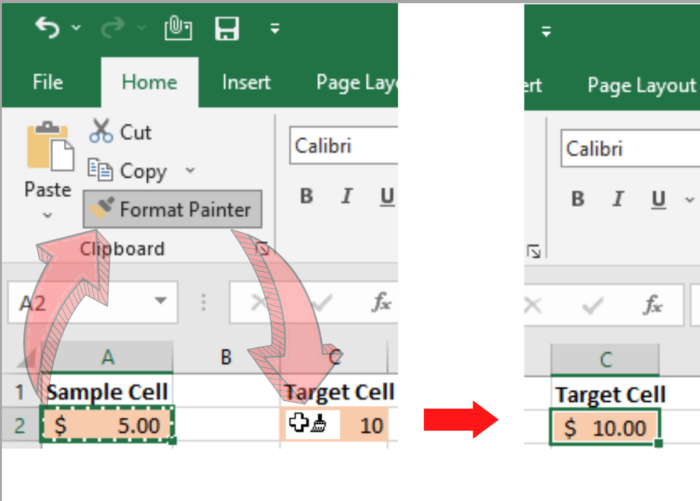700x501 pixels.
Task: Click the Name Box showing A2
Action: pos(92,302)
